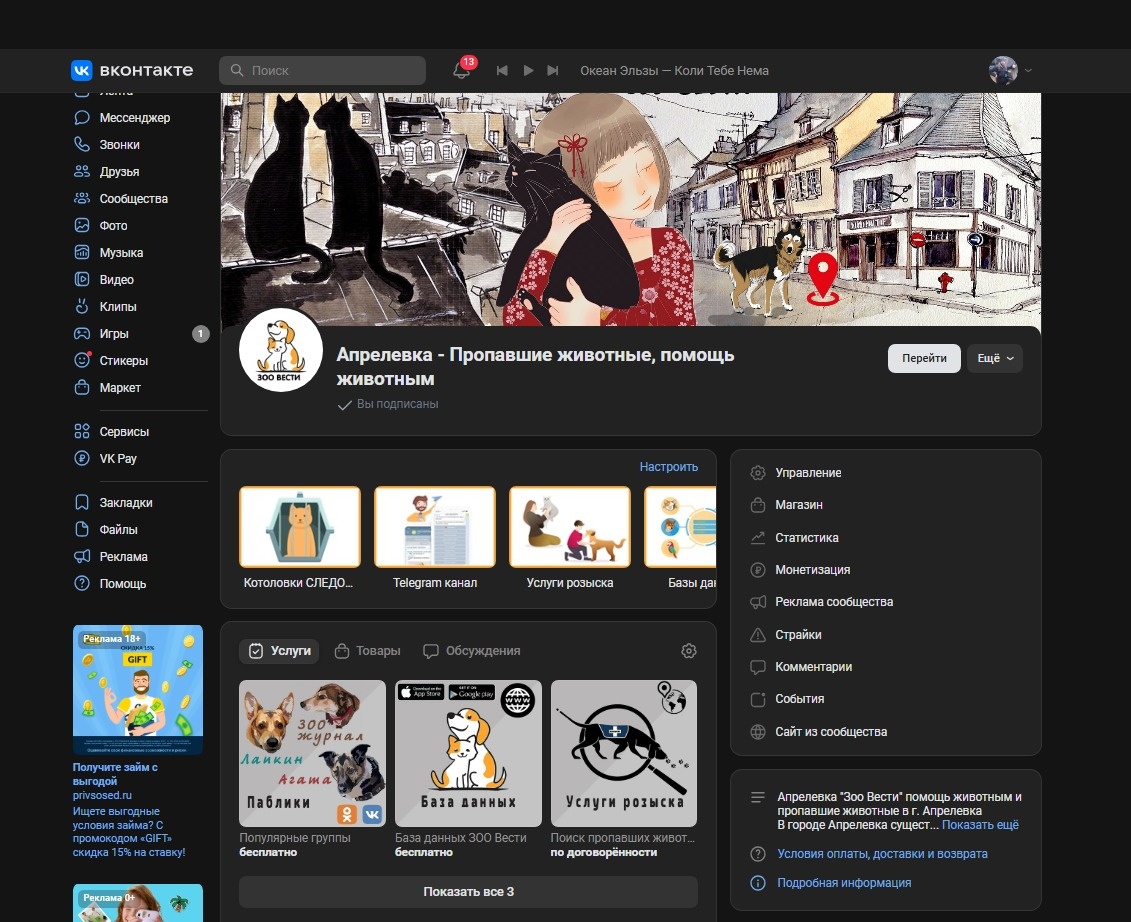
Task: Open the Котоловки СЛЕДО... menu tile
Action: pyautogui.click(x=299, y=537)
